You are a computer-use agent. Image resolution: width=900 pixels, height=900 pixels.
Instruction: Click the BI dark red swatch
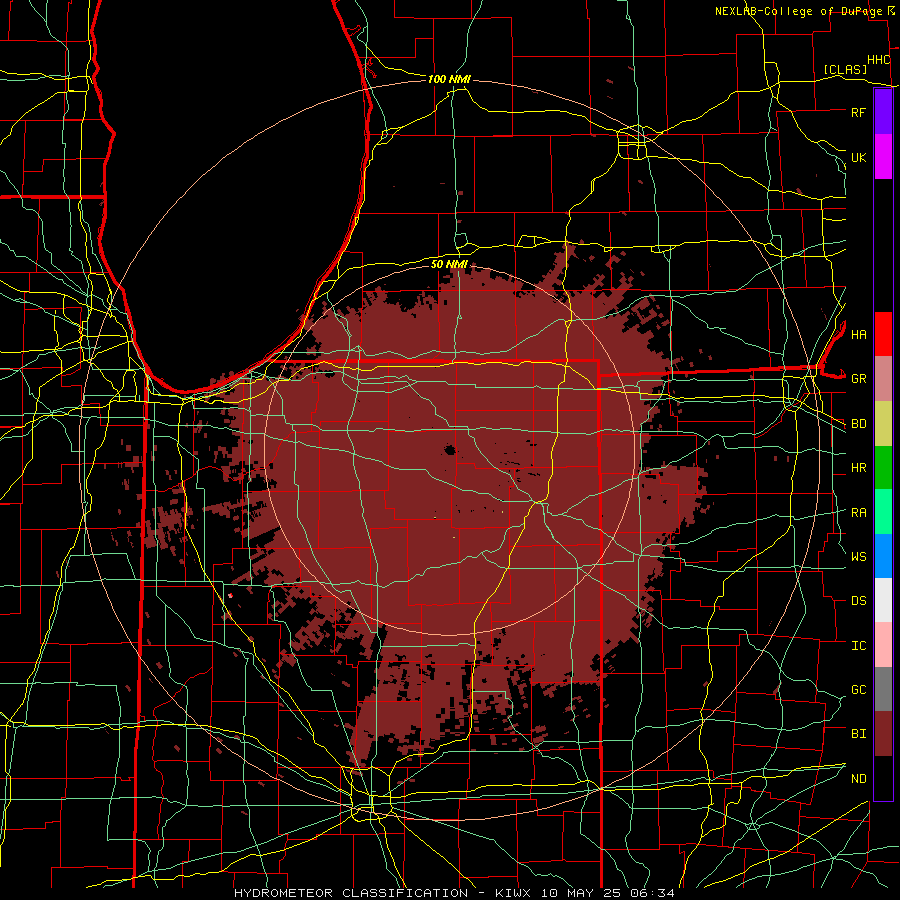click(883, 734)
